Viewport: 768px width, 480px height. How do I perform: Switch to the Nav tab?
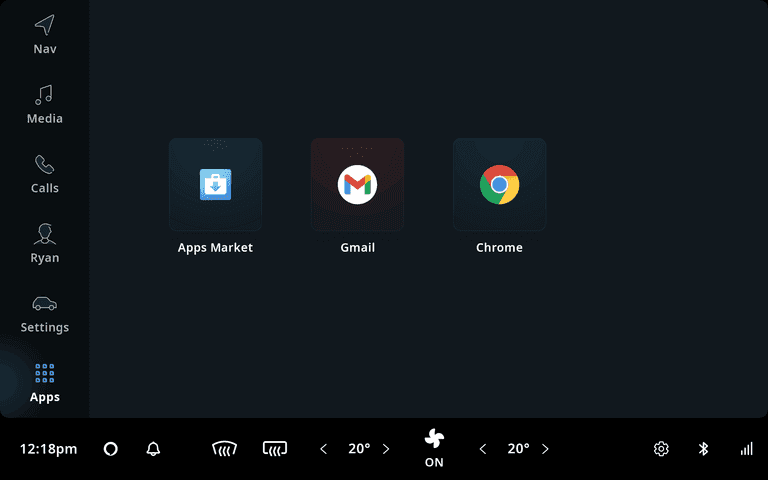[x=44, y=34]
